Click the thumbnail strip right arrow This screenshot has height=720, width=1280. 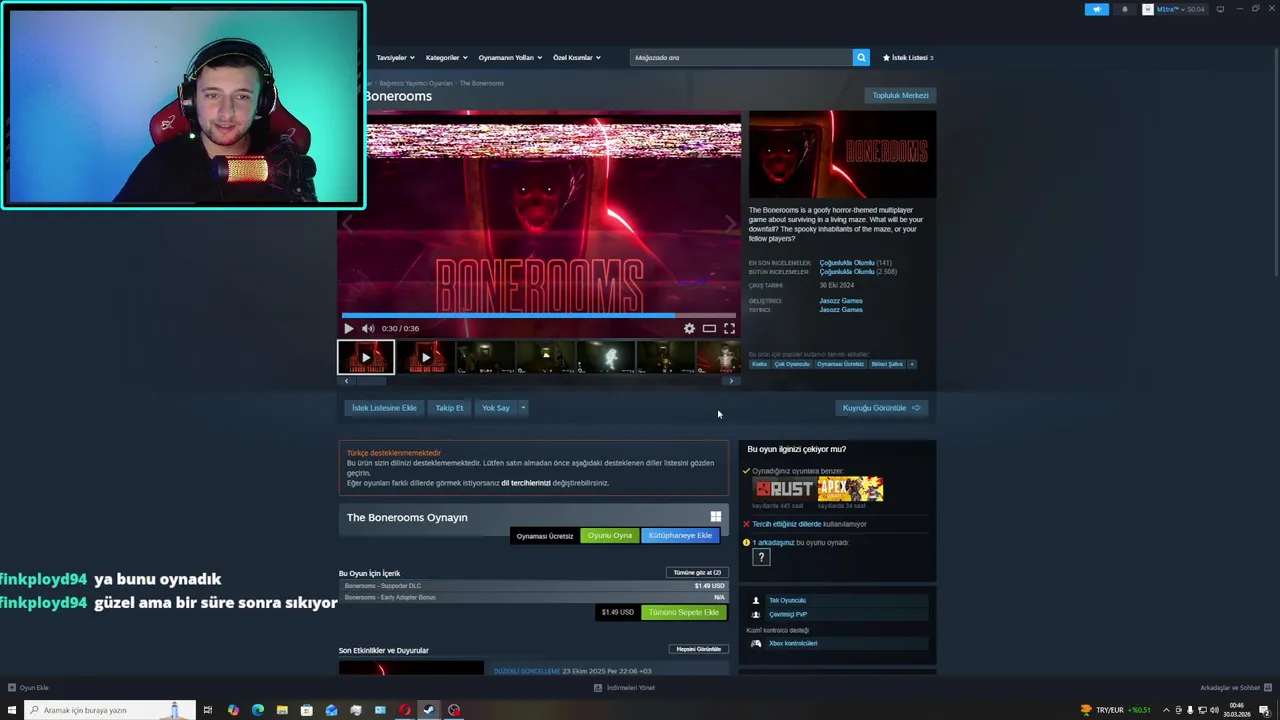pos(731,381)
